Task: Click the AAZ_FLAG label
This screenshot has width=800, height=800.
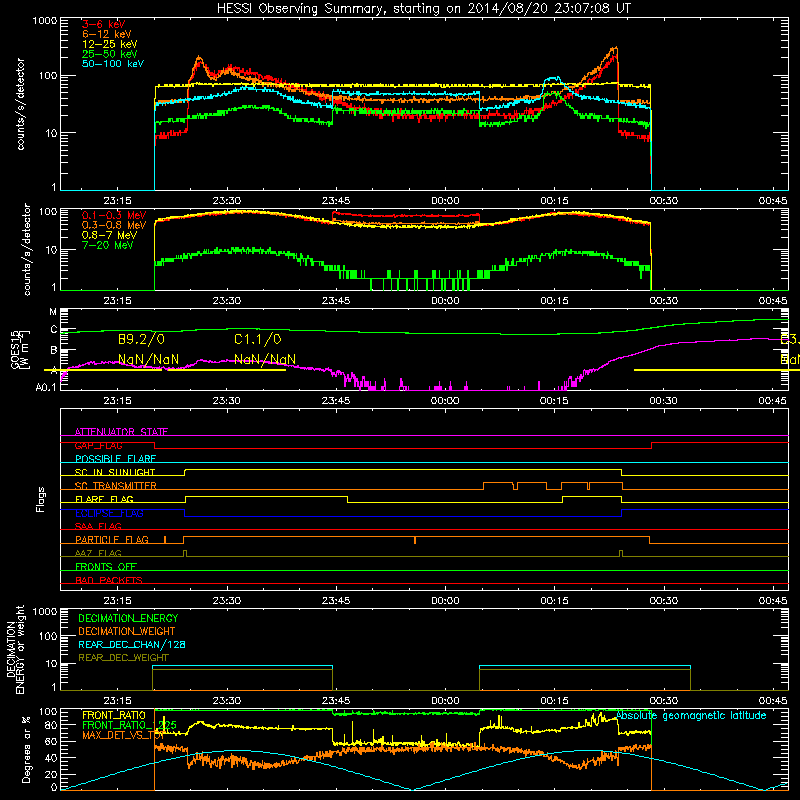Action: pos(98,553)
